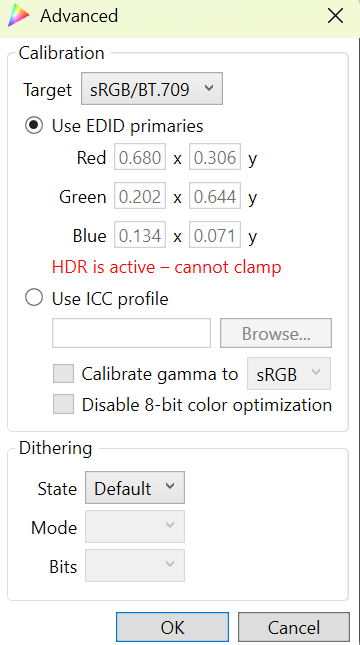
Task: Open the Dithering State dropdown
Action: pyautogui.click(x=135, y=488)
